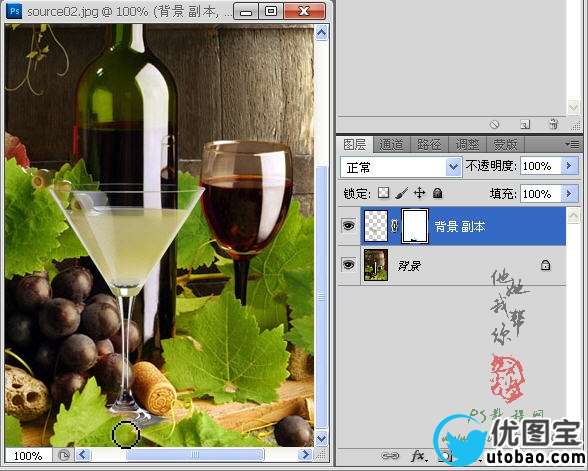Open the Layers panel flyout menu icon
This screenshot has width=588, height=471.
(x=572, y=144)
